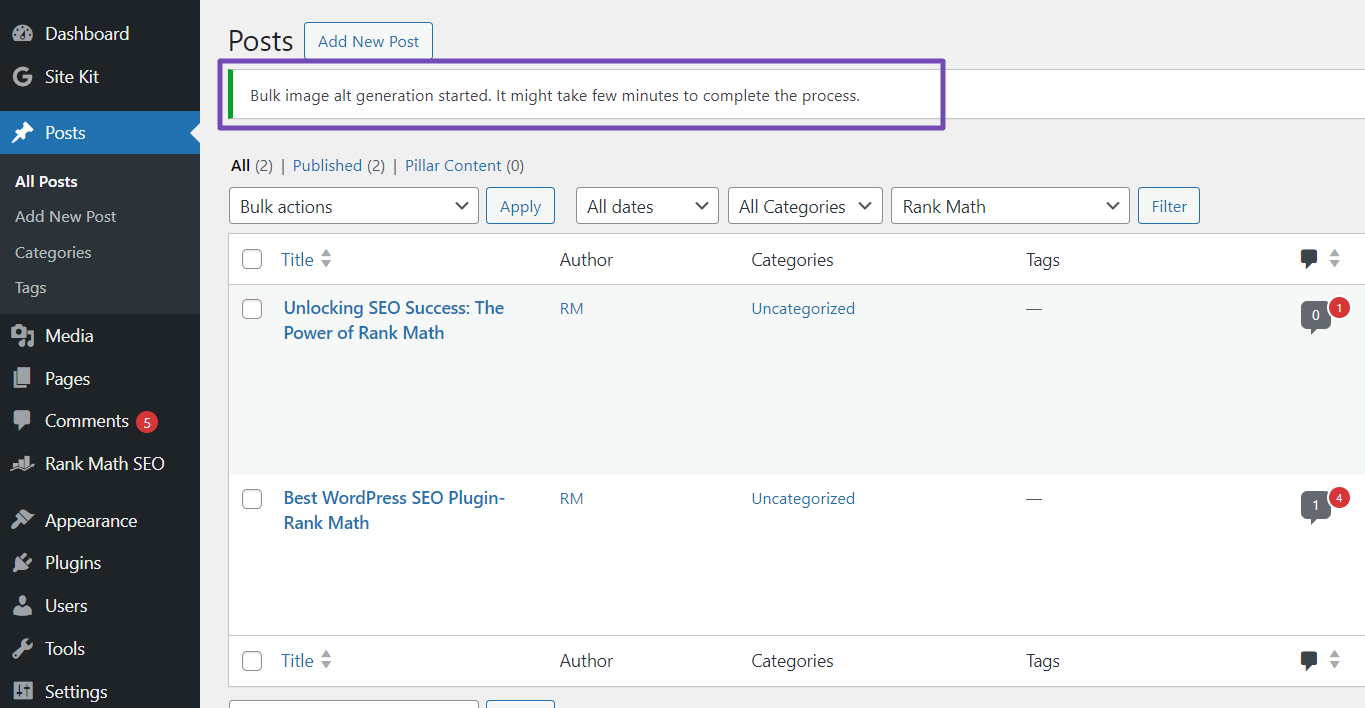Click the Site Kit Google icon

(x=22, y=77)
